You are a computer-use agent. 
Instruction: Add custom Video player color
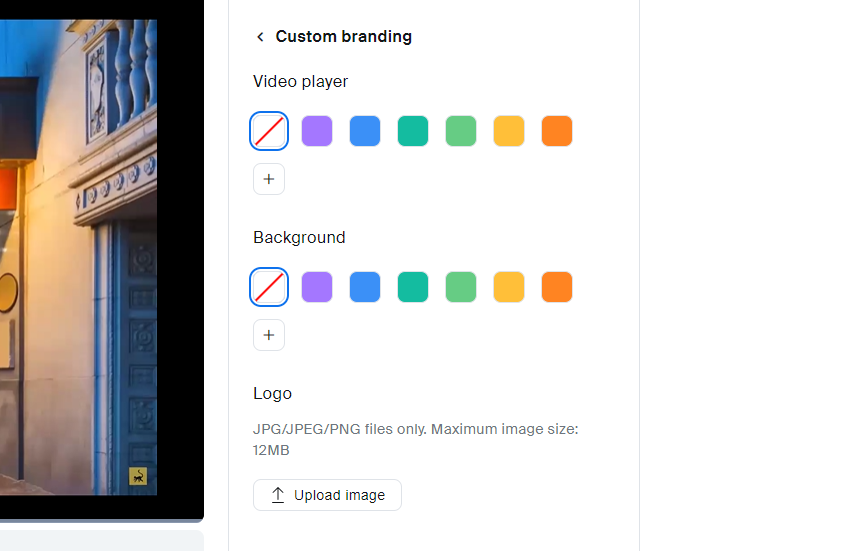269,179
